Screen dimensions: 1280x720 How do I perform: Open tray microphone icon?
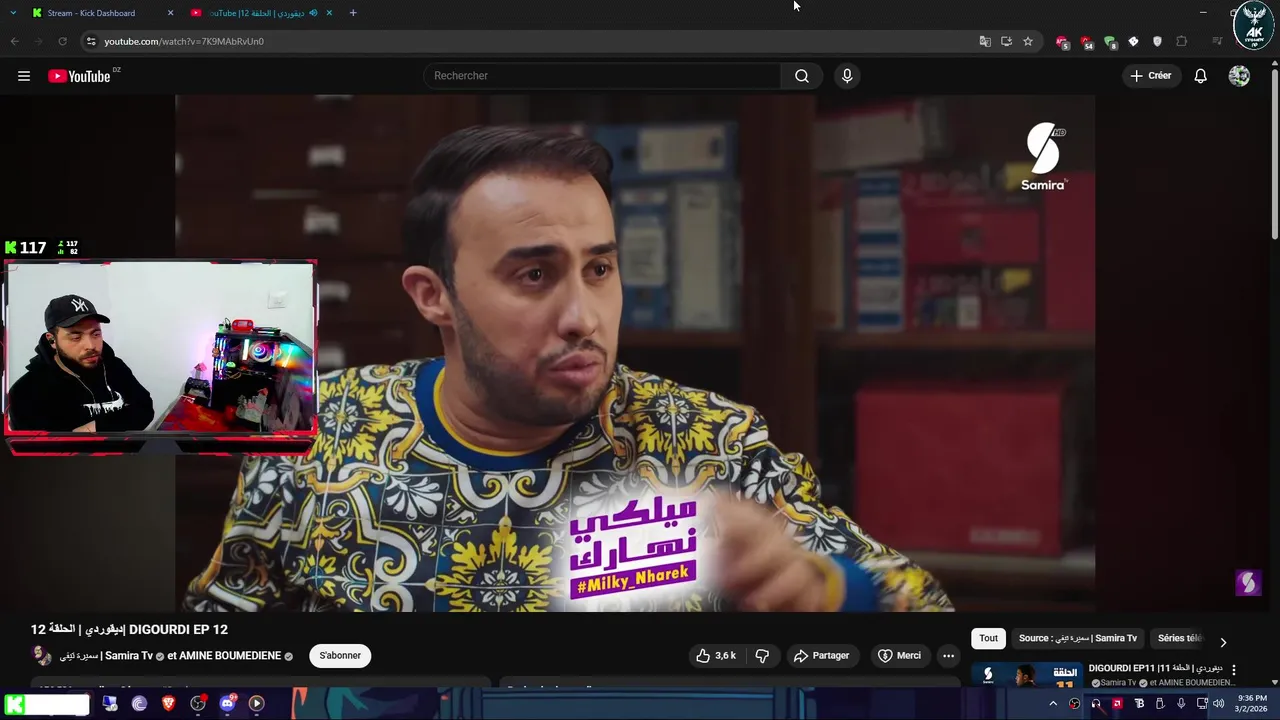click(1181, 704)
